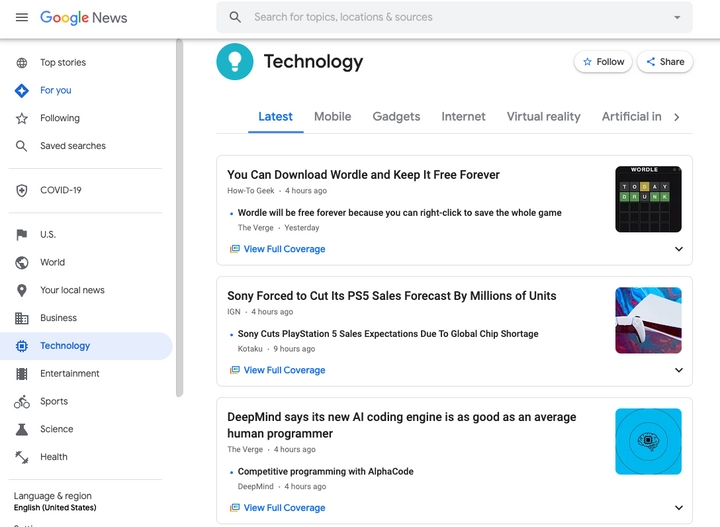Image resolution: width=720 pixels, height=527 pixels.
Task: Click the COVID-19 shield icon
Action: [x=22, y=191]
